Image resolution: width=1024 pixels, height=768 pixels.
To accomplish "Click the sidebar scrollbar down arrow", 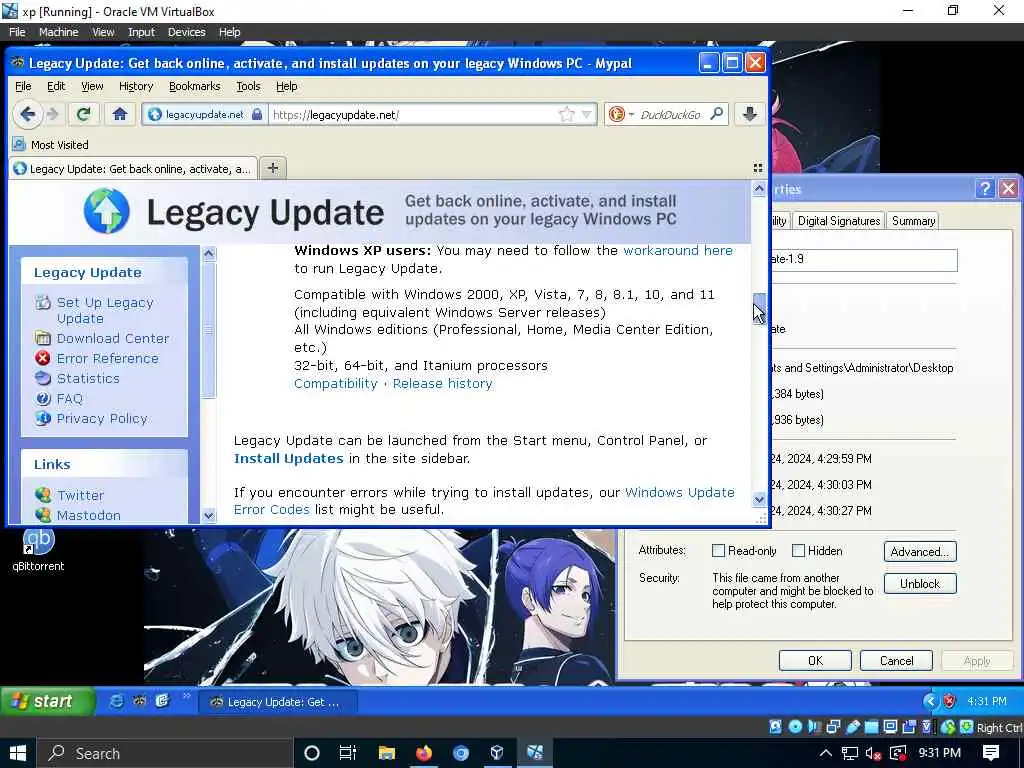I will click(x=208, y=515).
